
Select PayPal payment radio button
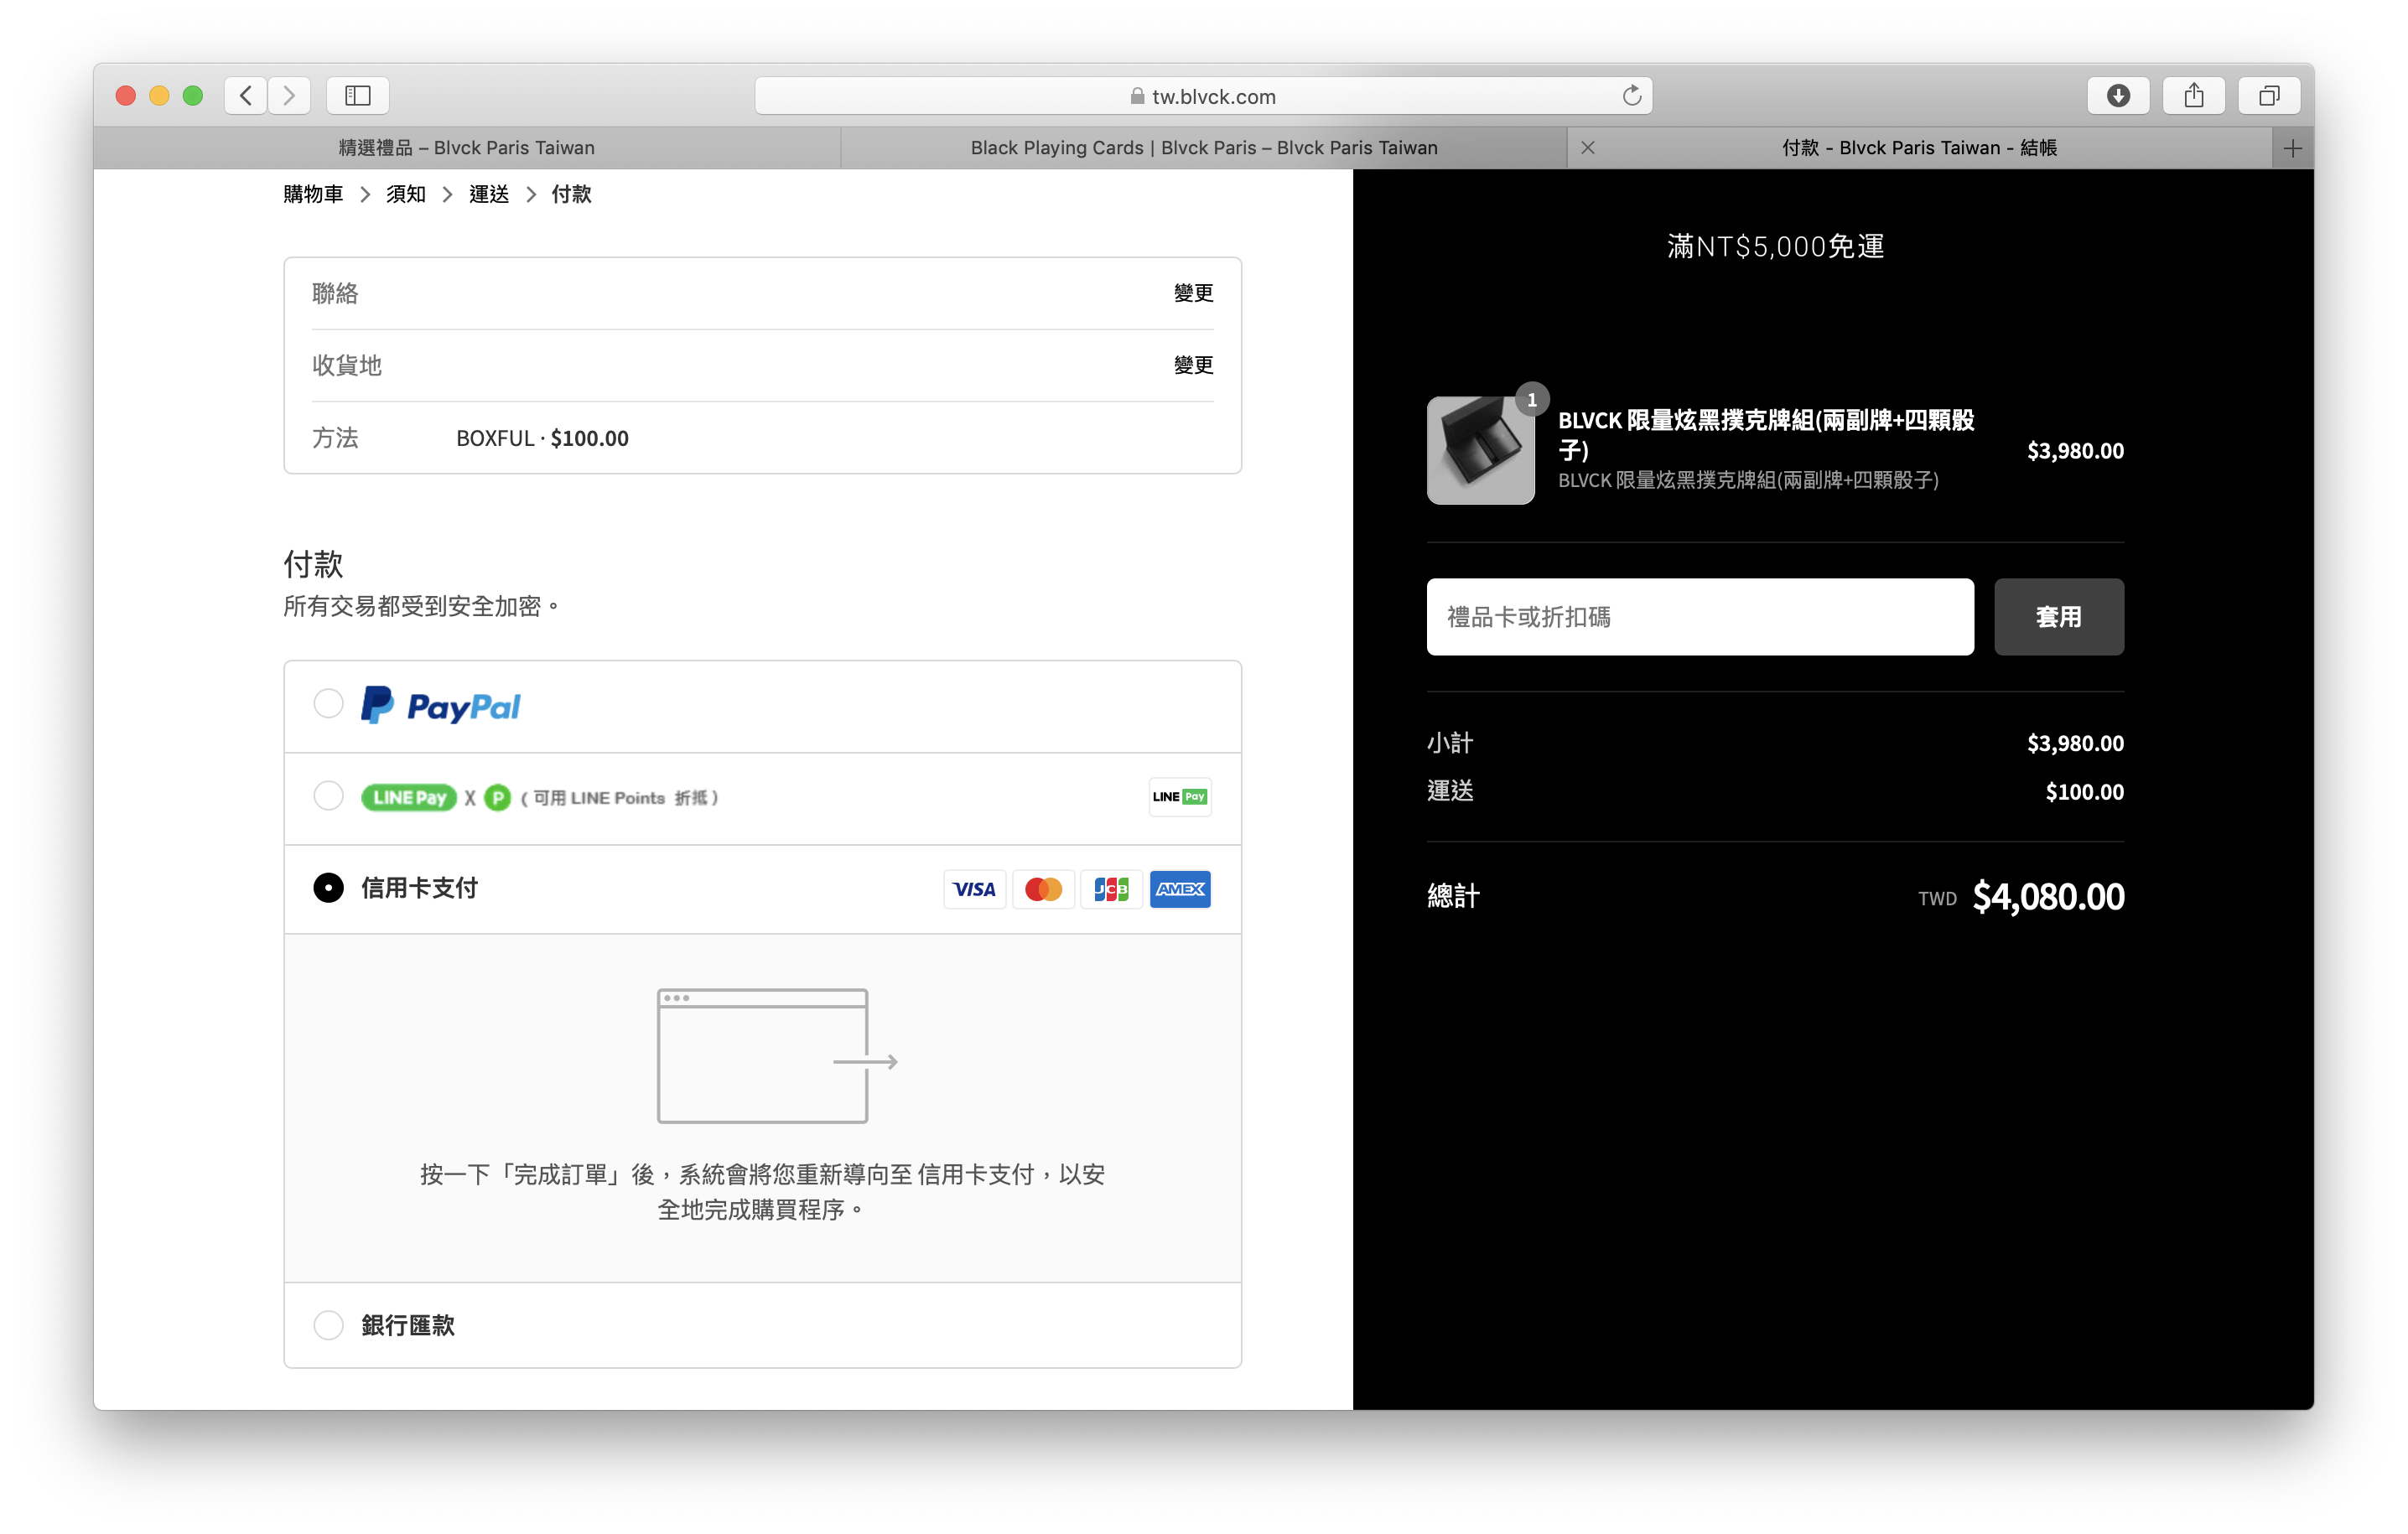[328, 704]
